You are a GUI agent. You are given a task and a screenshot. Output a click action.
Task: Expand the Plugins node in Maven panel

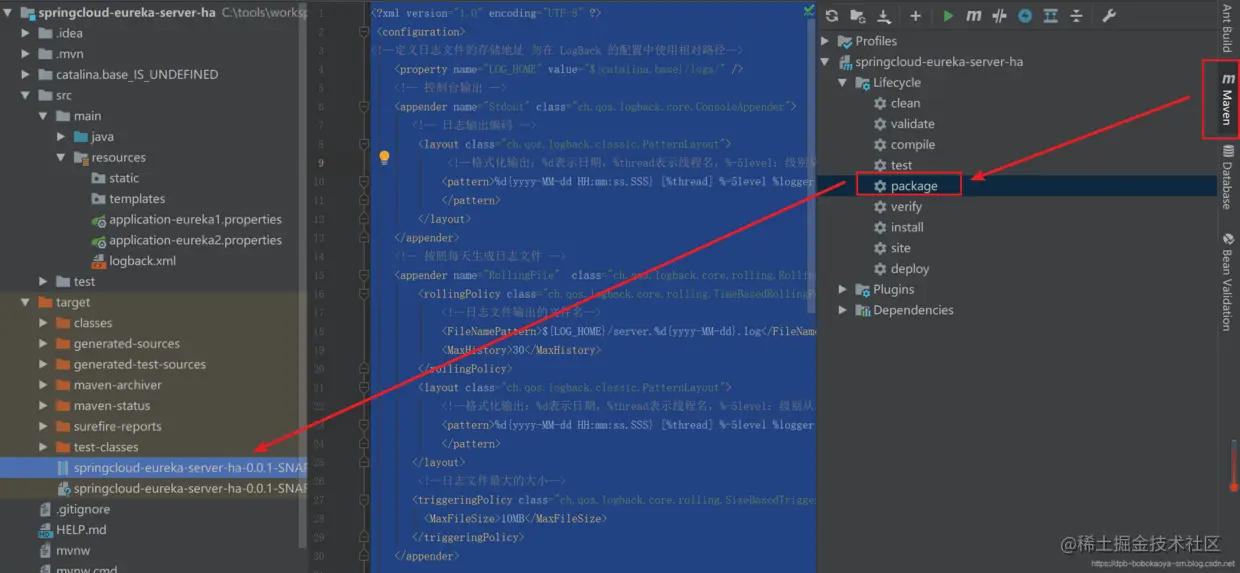click(x=843, y=290)
